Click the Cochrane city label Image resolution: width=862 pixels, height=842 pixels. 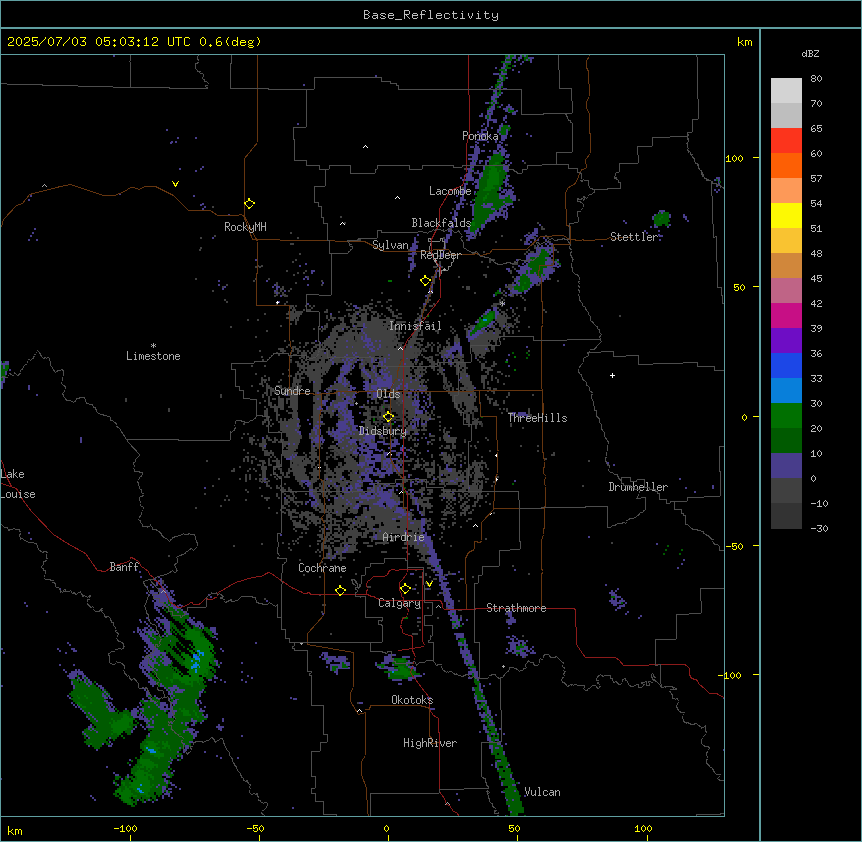[x=322, y=568]
